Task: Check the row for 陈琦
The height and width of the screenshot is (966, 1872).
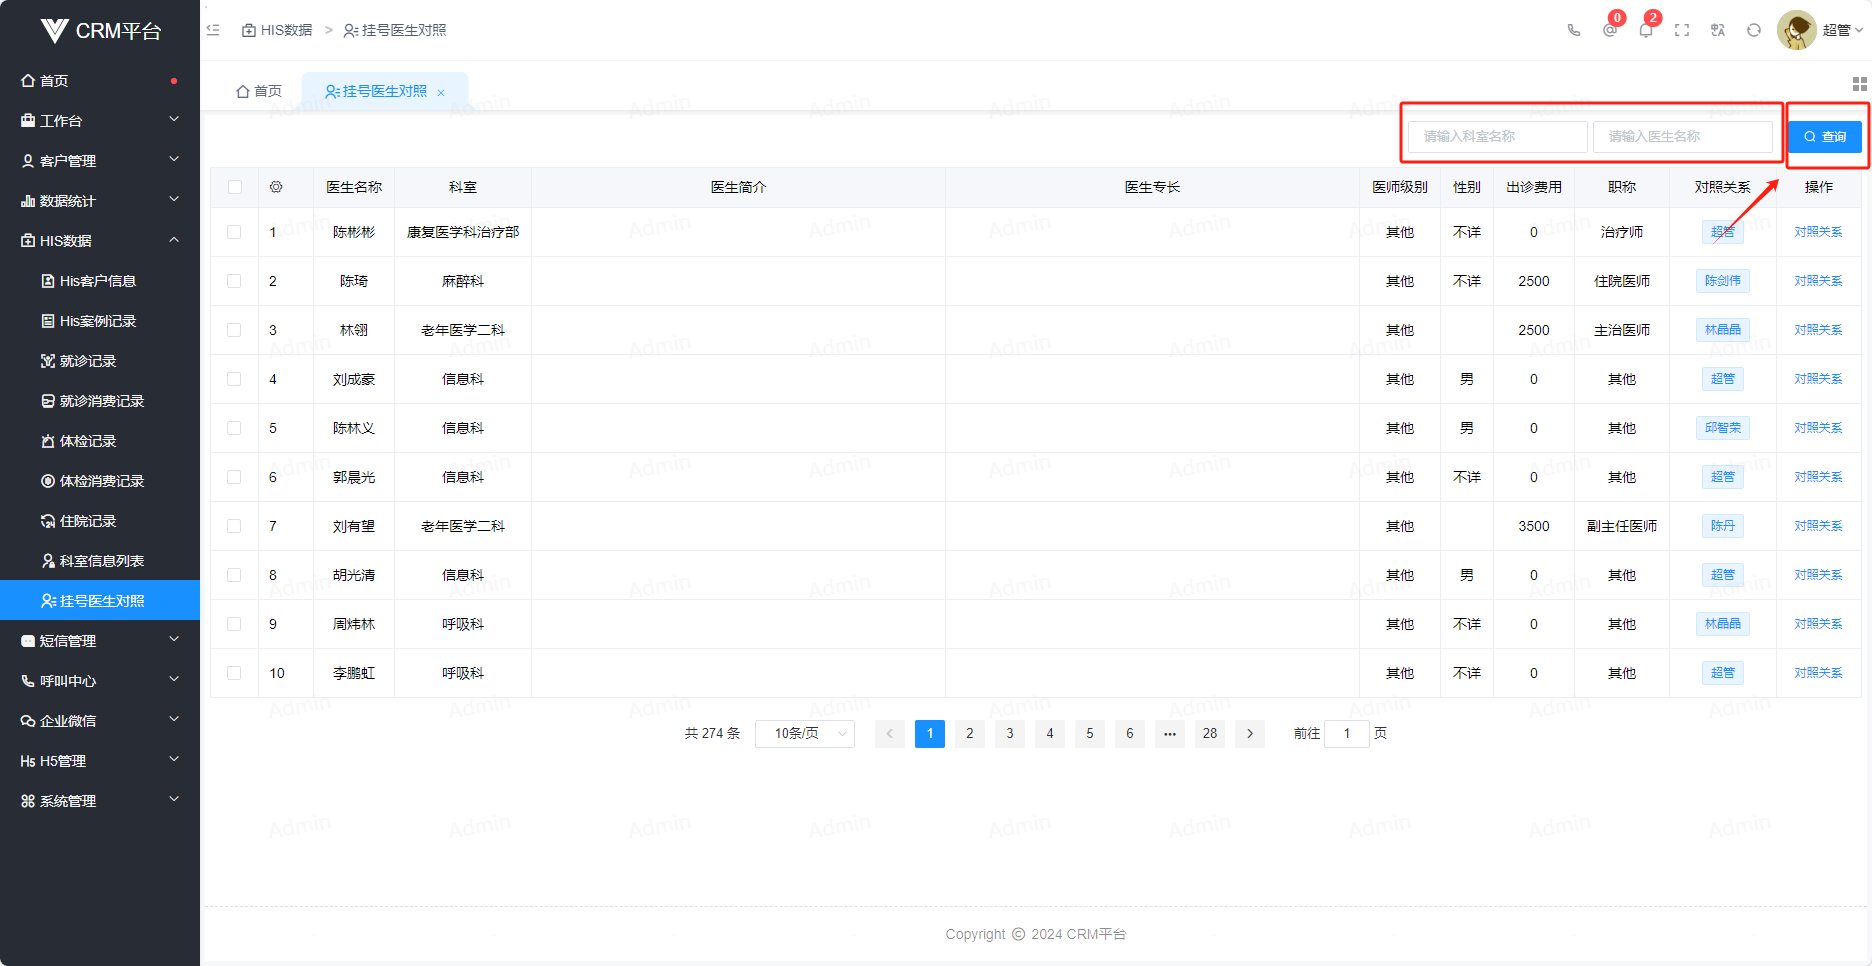Action: [234, 281]
